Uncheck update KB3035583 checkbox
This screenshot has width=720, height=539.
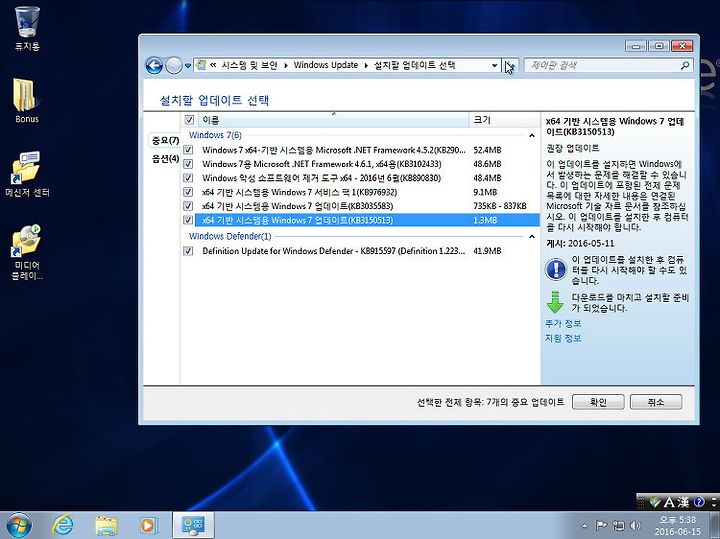tap(188, 206)
